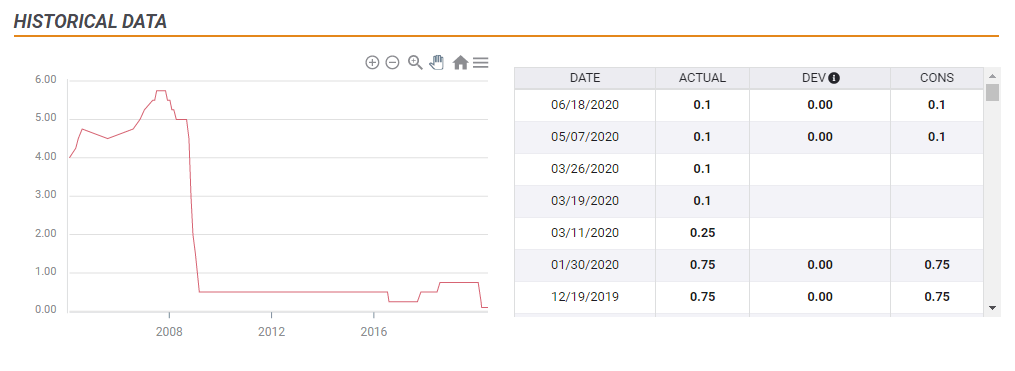The width and height of the screenshot is (1015, 371).
Task: Select the 05/07/2020 date cell
Action: pos(585,137)
